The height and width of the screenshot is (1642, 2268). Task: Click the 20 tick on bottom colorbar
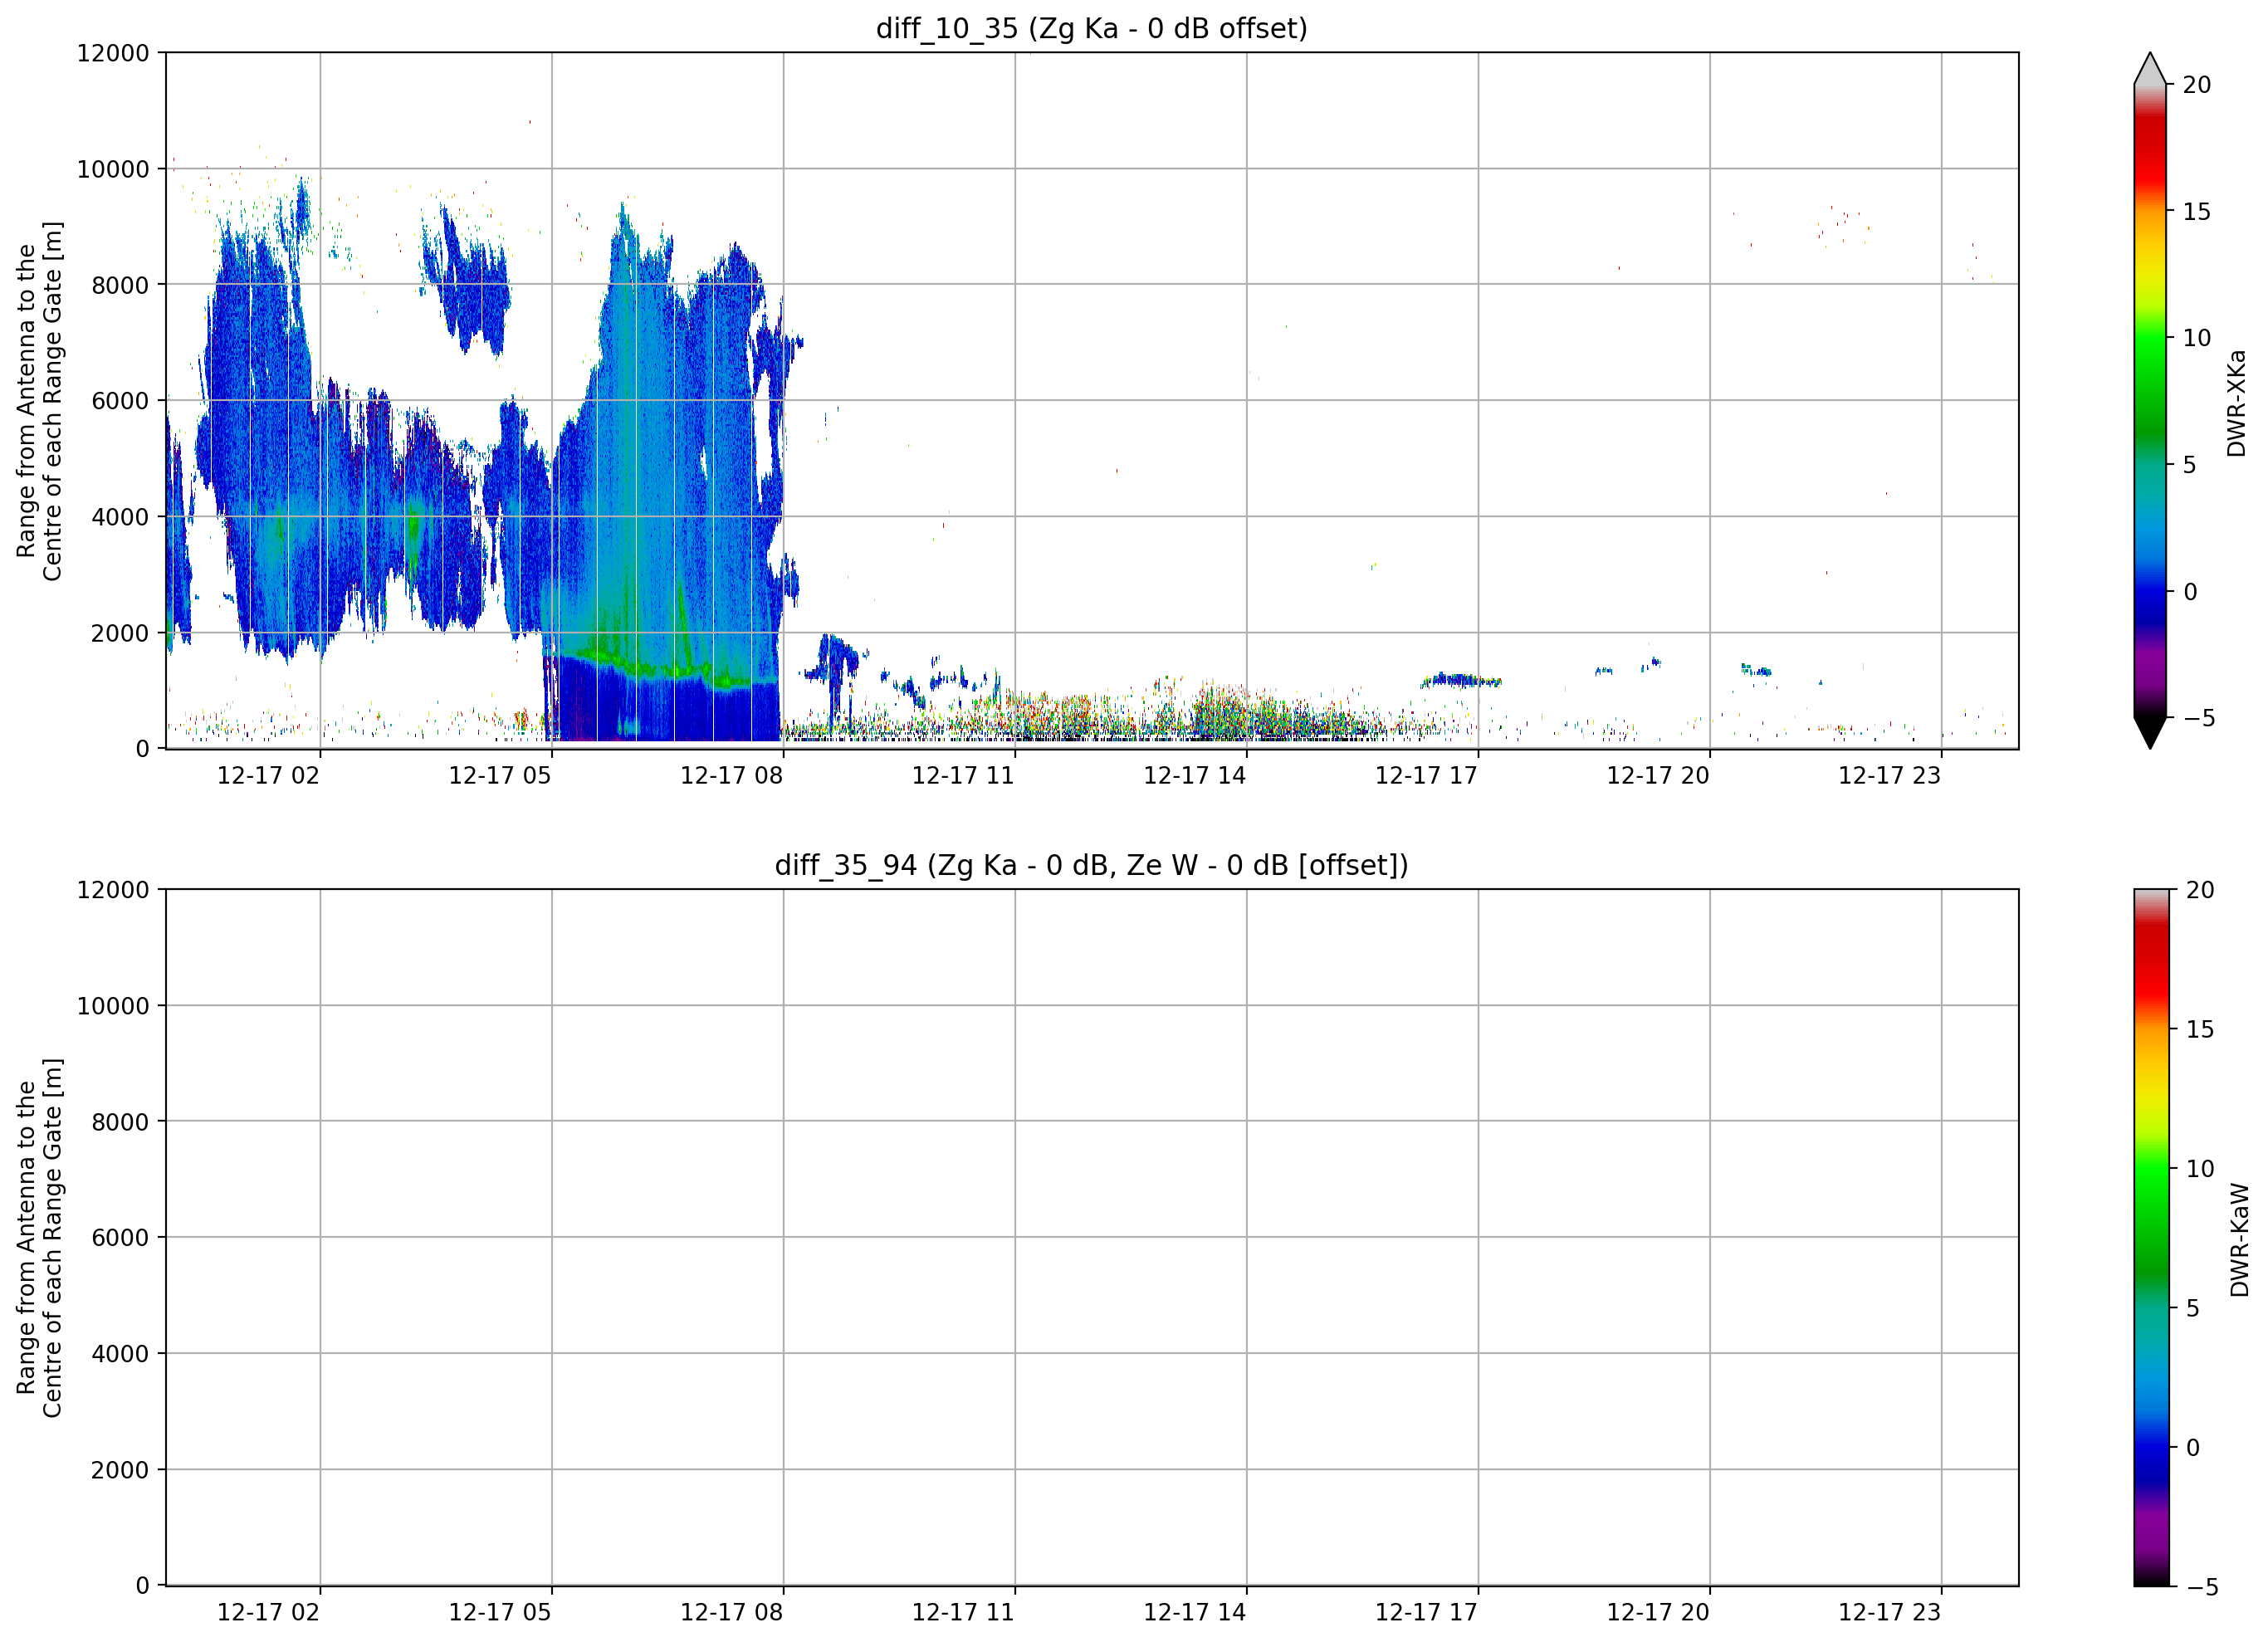point(2200,890)
